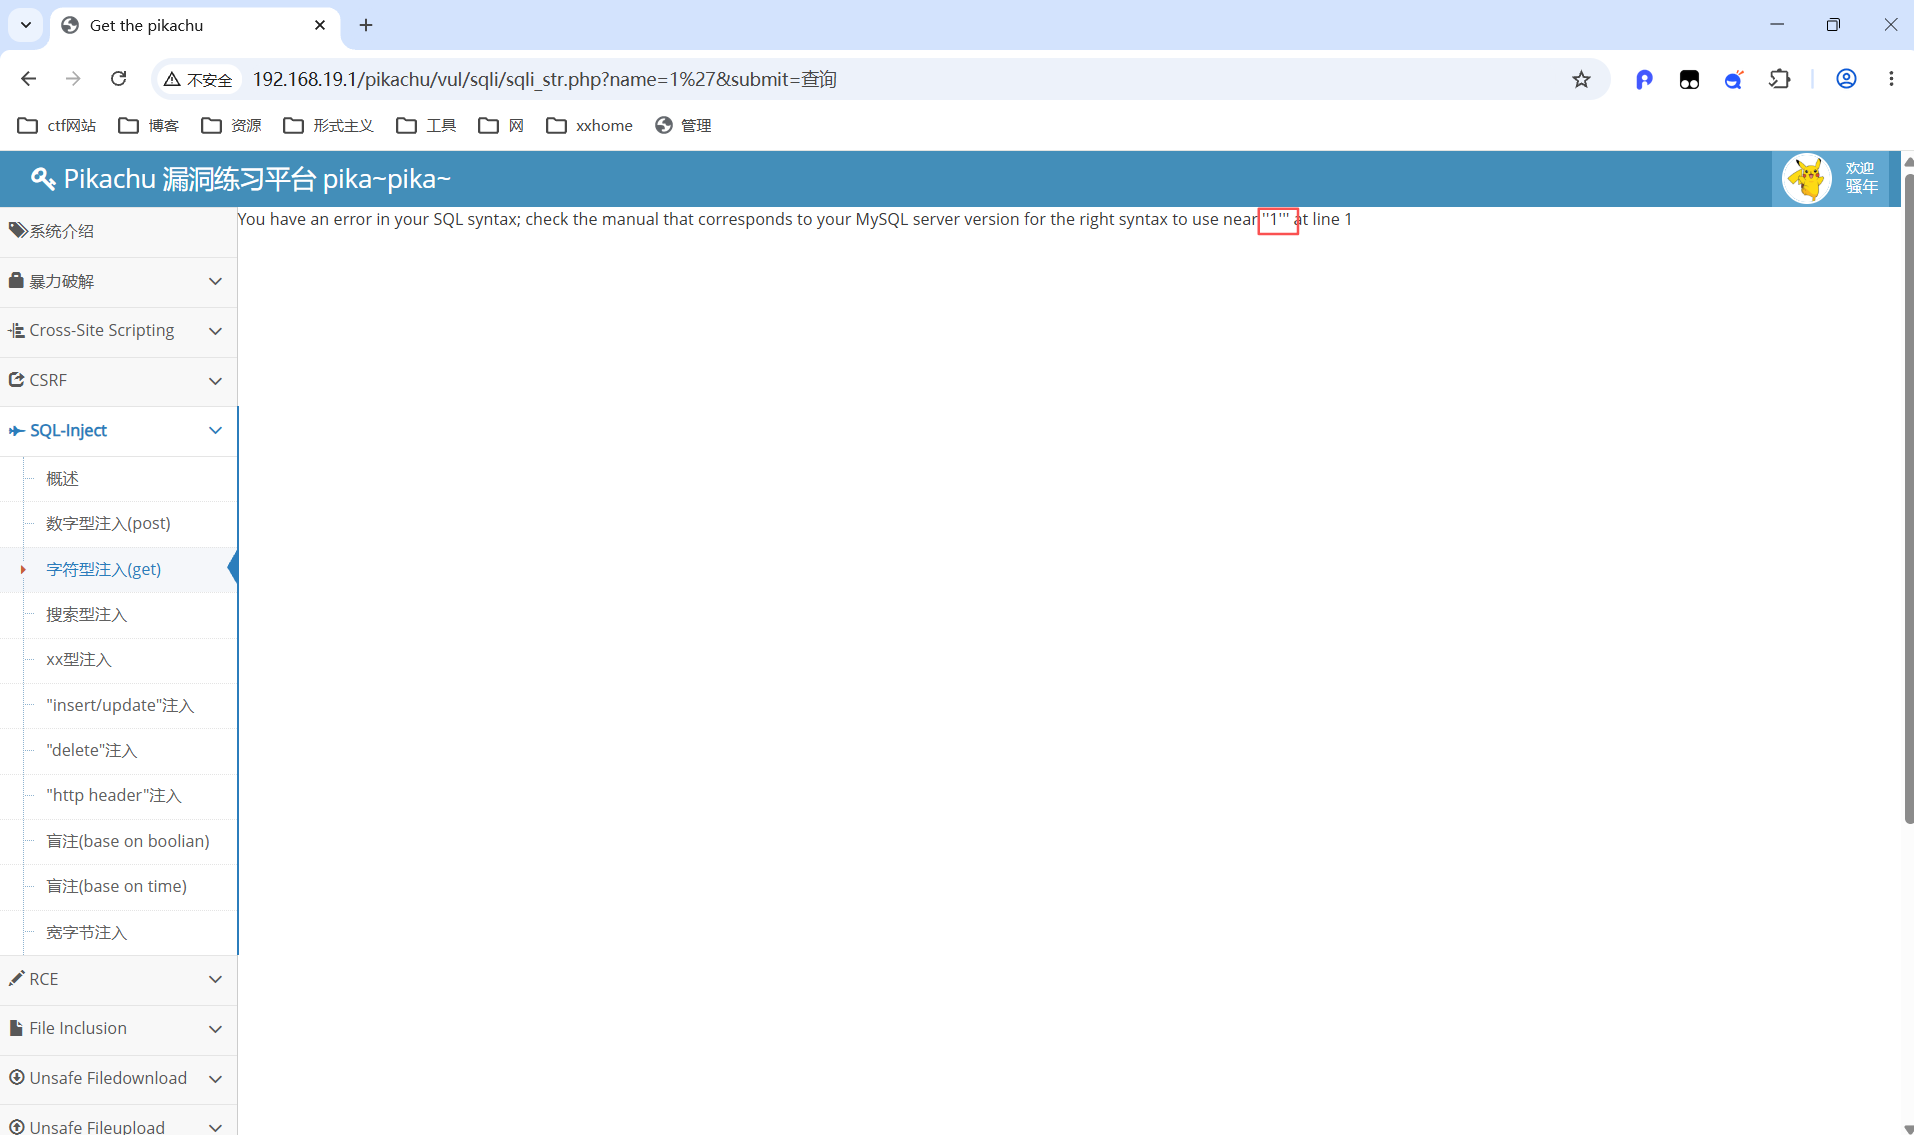Open the CSRF menu label
The height and width of the screenshot is (1135, 1914).
(x=48, y=380)
